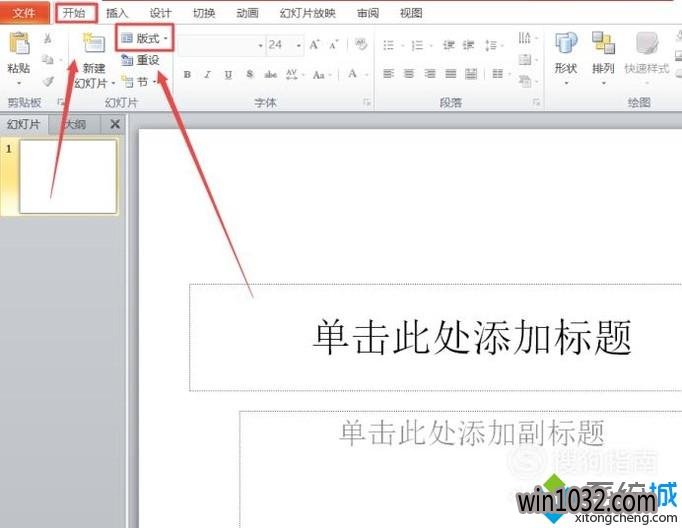The height and width of the screenshot is (528, 682).
Task: Click the Increase Font Size icon
Action: [x=314, y=45]
